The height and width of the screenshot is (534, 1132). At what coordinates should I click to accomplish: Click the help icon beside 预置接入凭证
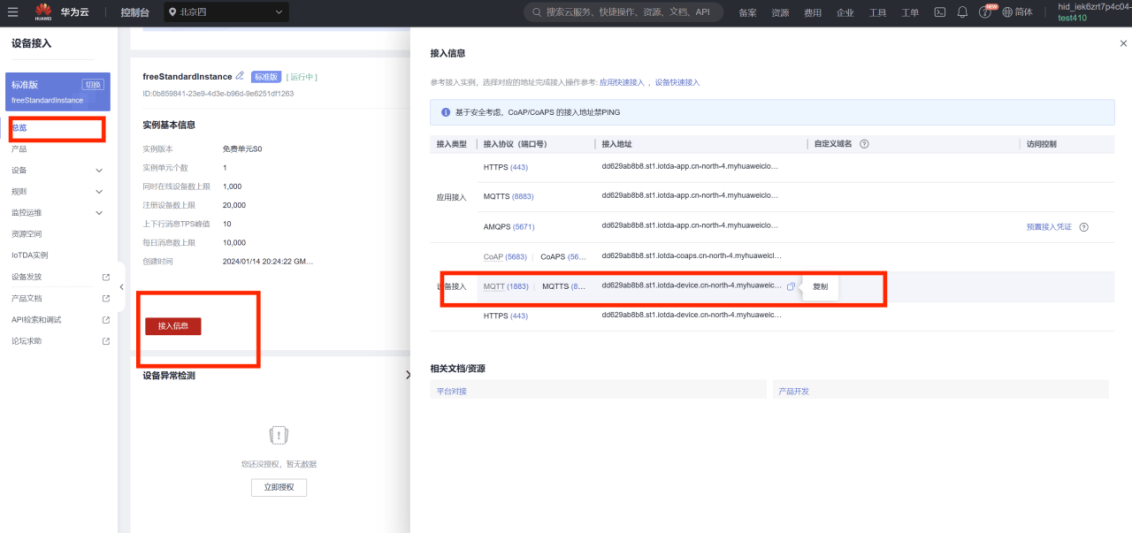click(1084, 227)
